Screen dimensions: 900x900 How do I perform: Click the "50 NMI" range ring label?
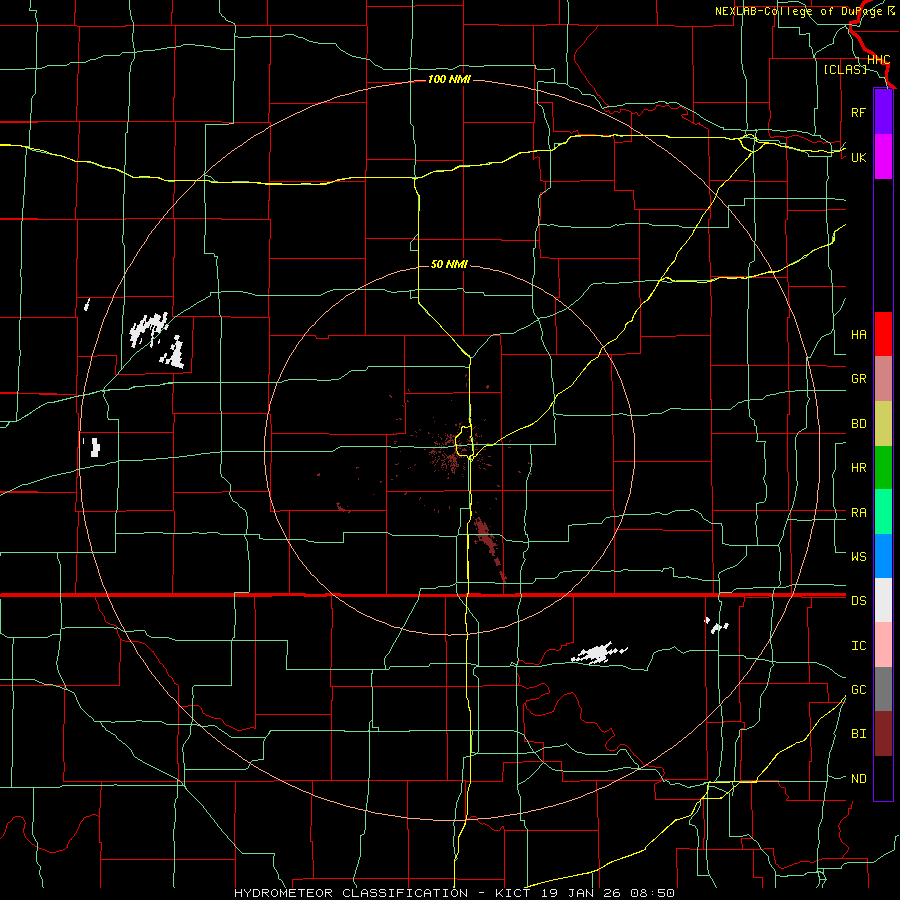pyautogui.click(x=449, y=264)
